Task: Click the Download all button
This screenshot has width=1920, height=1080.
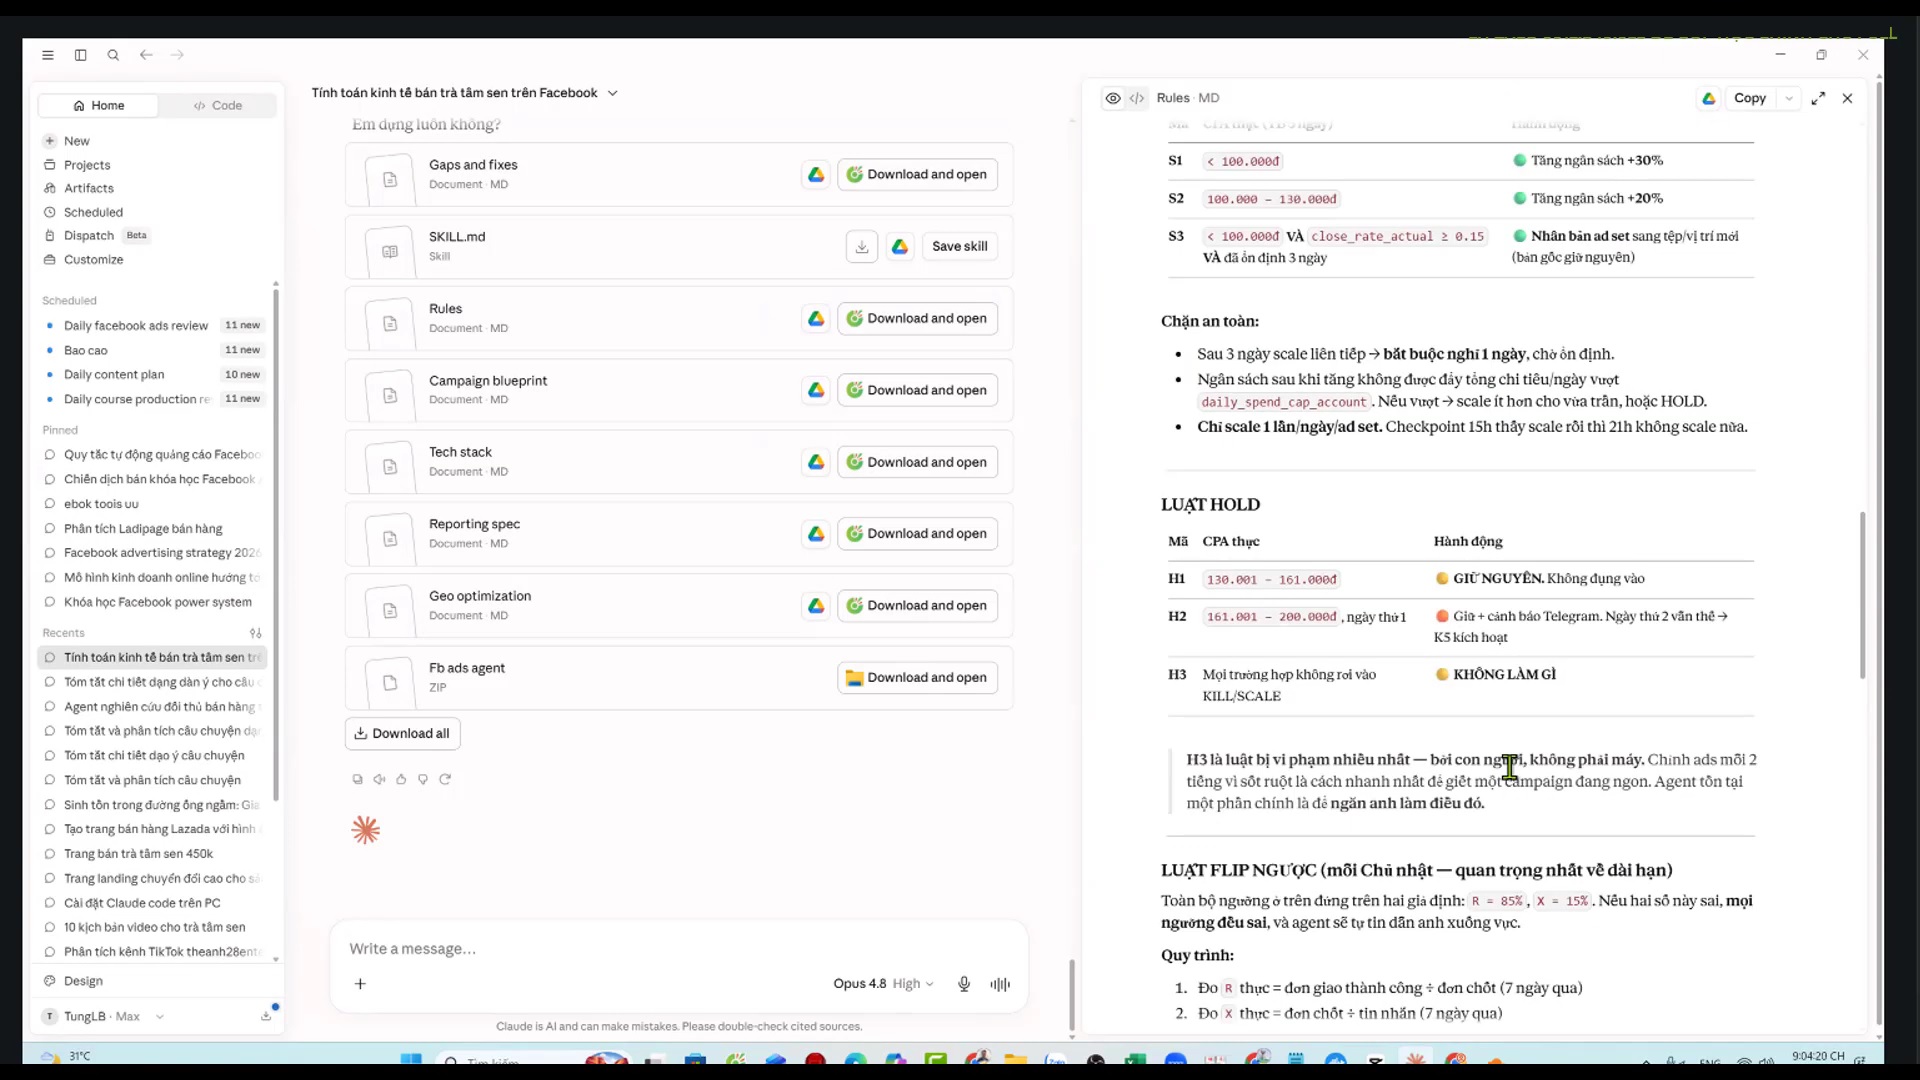Action: [x=402, y=733]
